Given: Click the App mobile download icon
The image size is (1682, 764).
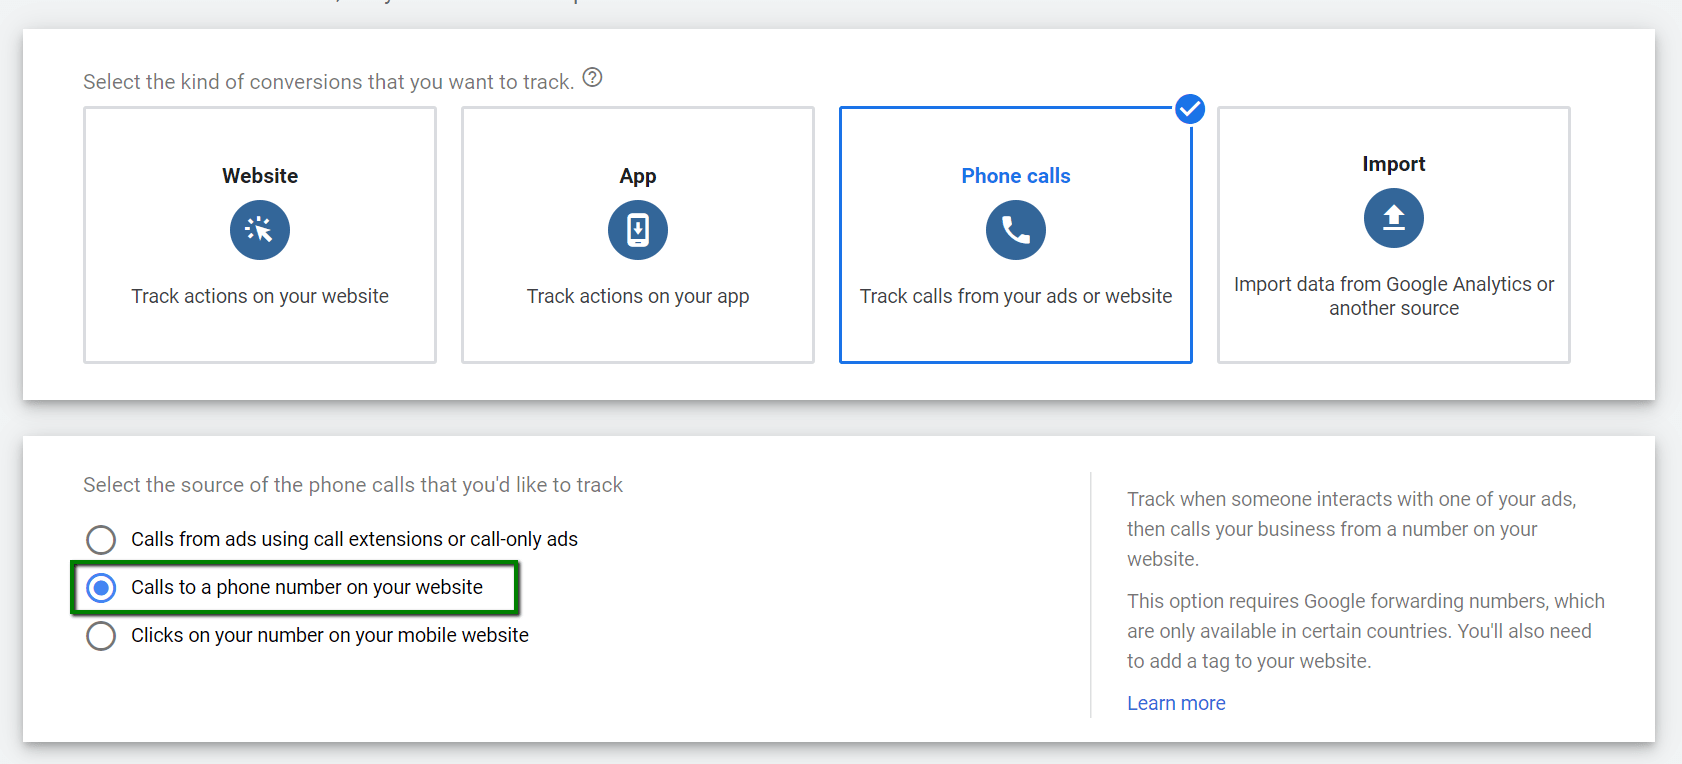Looking at the screenshot, I should (638, 230).
